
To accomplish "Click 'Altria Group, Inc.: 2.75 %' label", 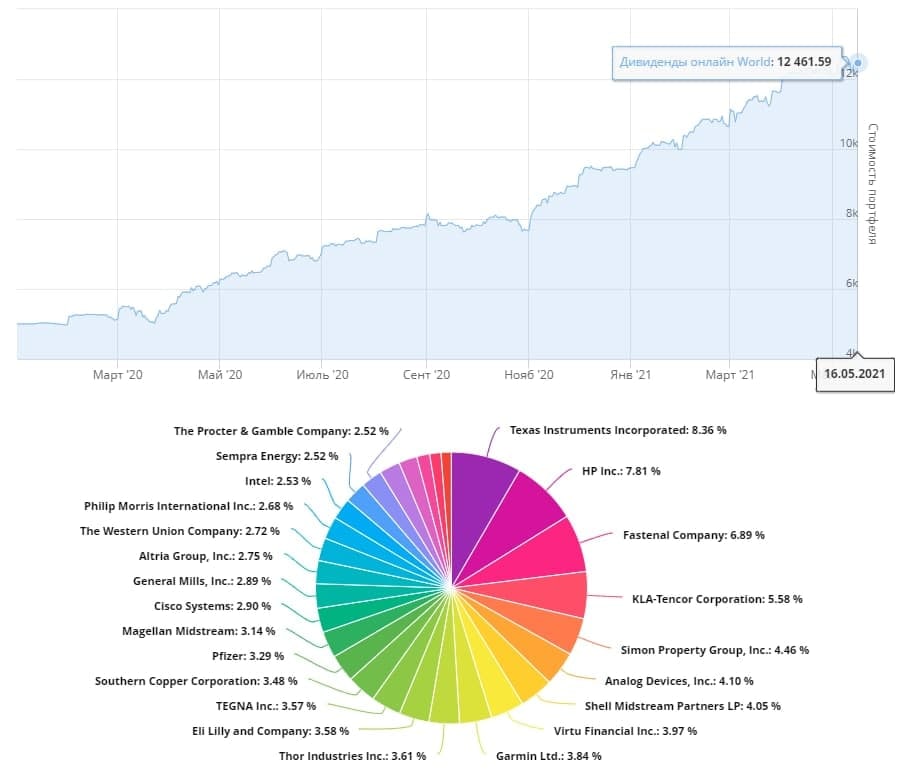I will coord(206,556).
